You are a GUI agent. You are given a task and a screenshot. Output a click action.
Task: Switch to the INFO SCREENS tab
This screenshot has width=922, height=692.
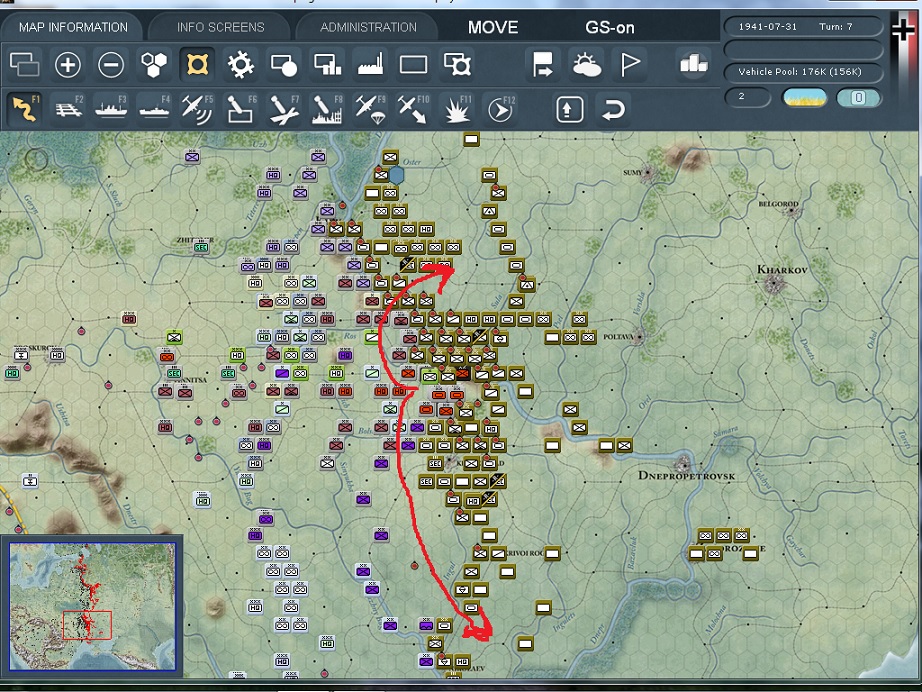coord(221,27)
